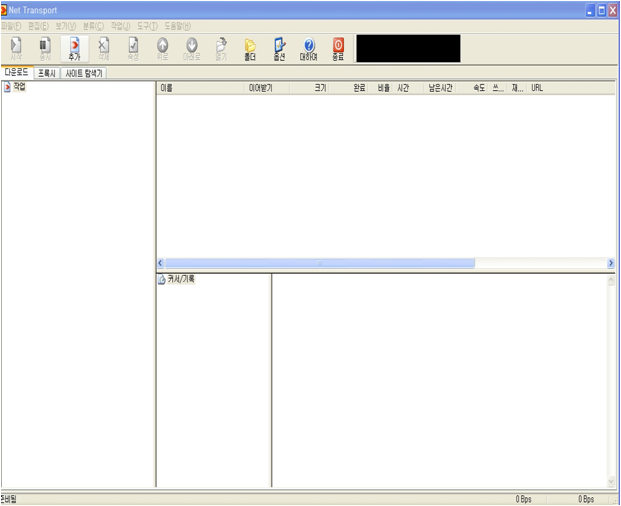Screen dimensions: 621x506
Task: Click the red 종료 (Exit) icon
Action: pos(338,49)
